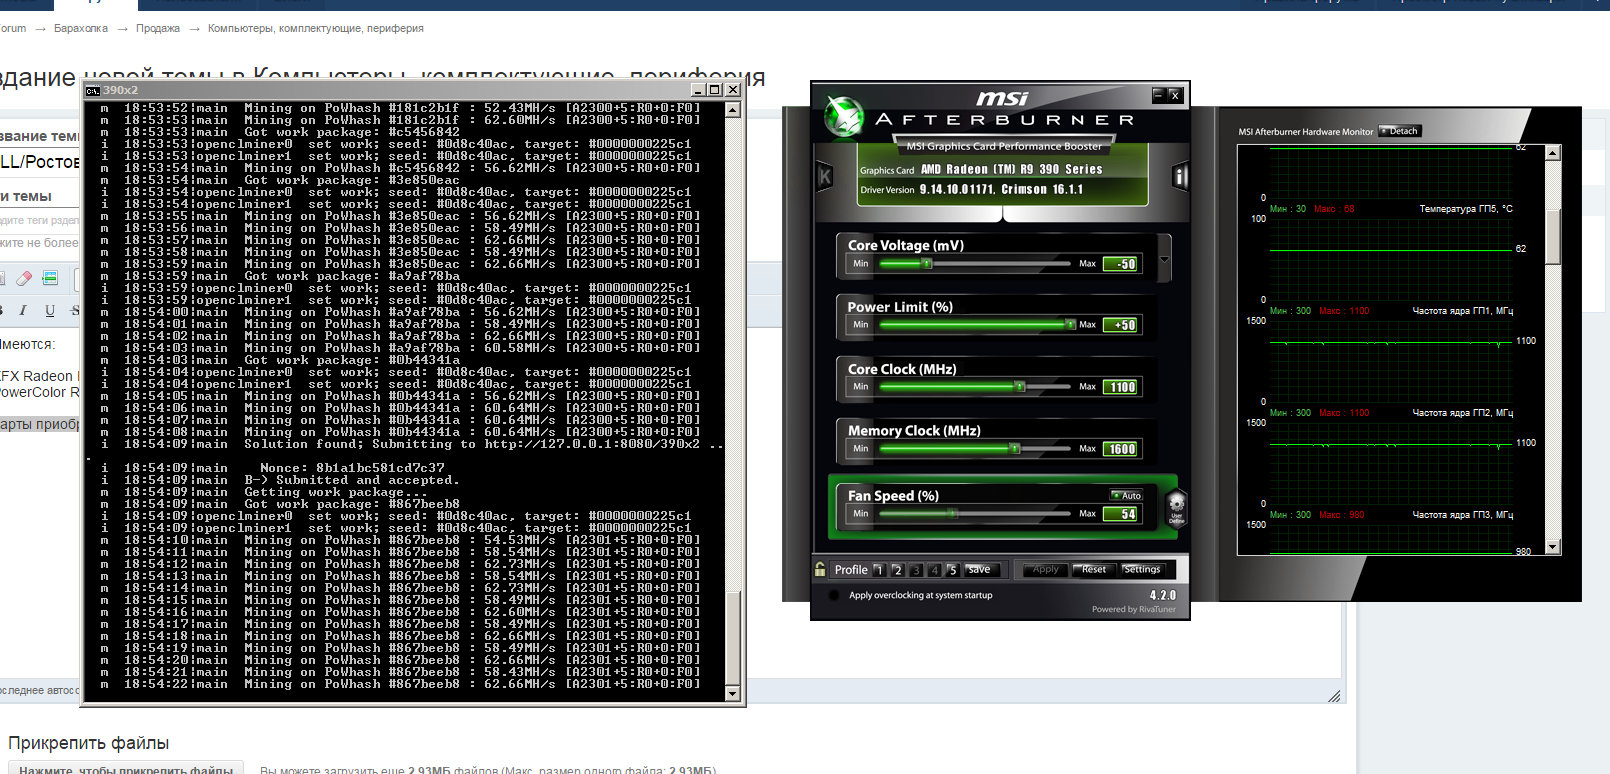
Task: Click the profile lock padlock icon
Action: [820, 569]
